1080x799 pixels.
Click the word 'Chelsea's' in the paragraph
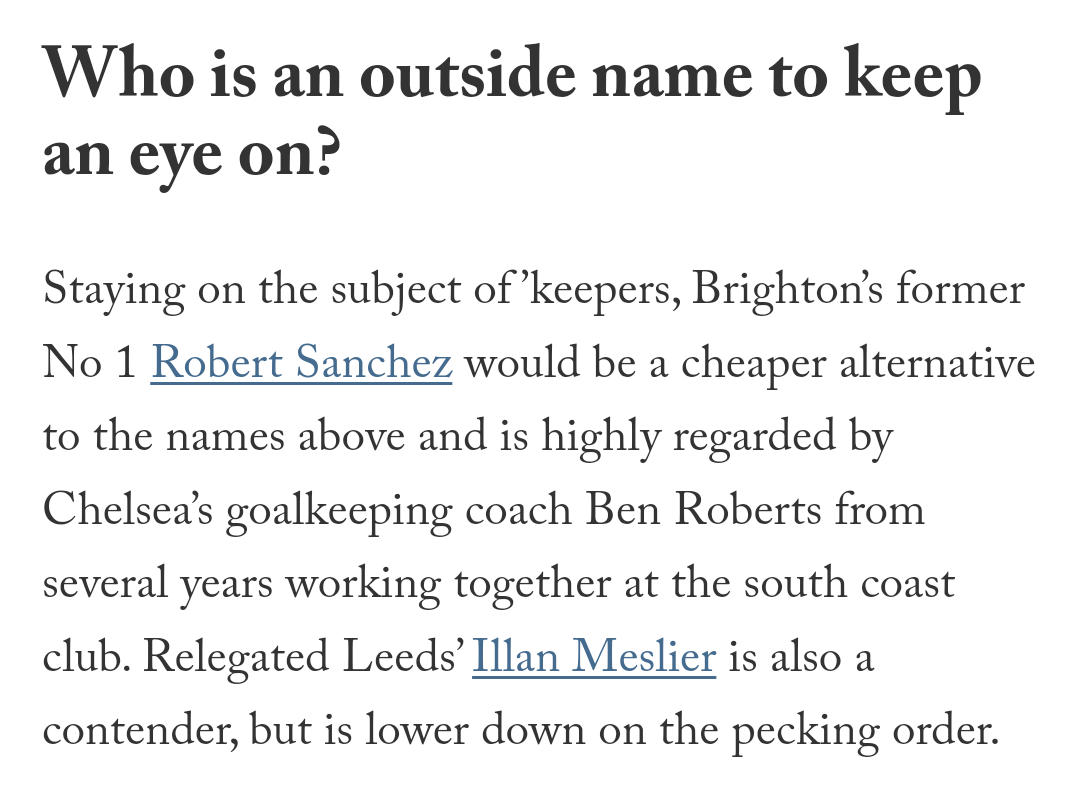pos(128,510)
